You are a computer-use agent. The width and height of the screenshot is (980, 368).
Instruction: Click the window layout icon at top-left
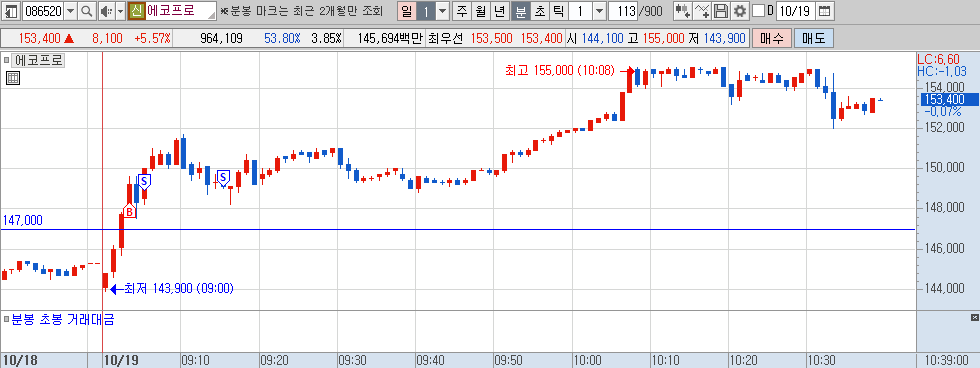point(11,11)
